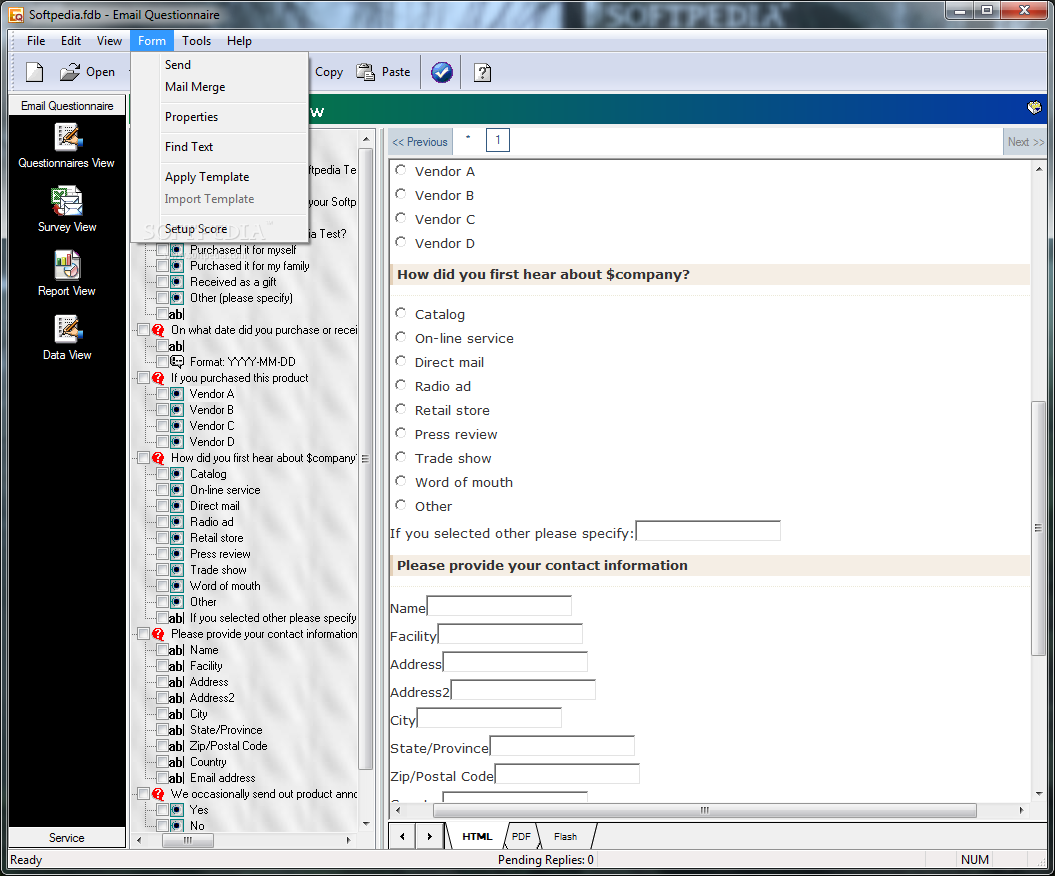
Task: Click page number 1 button
Action: [498, 140]
